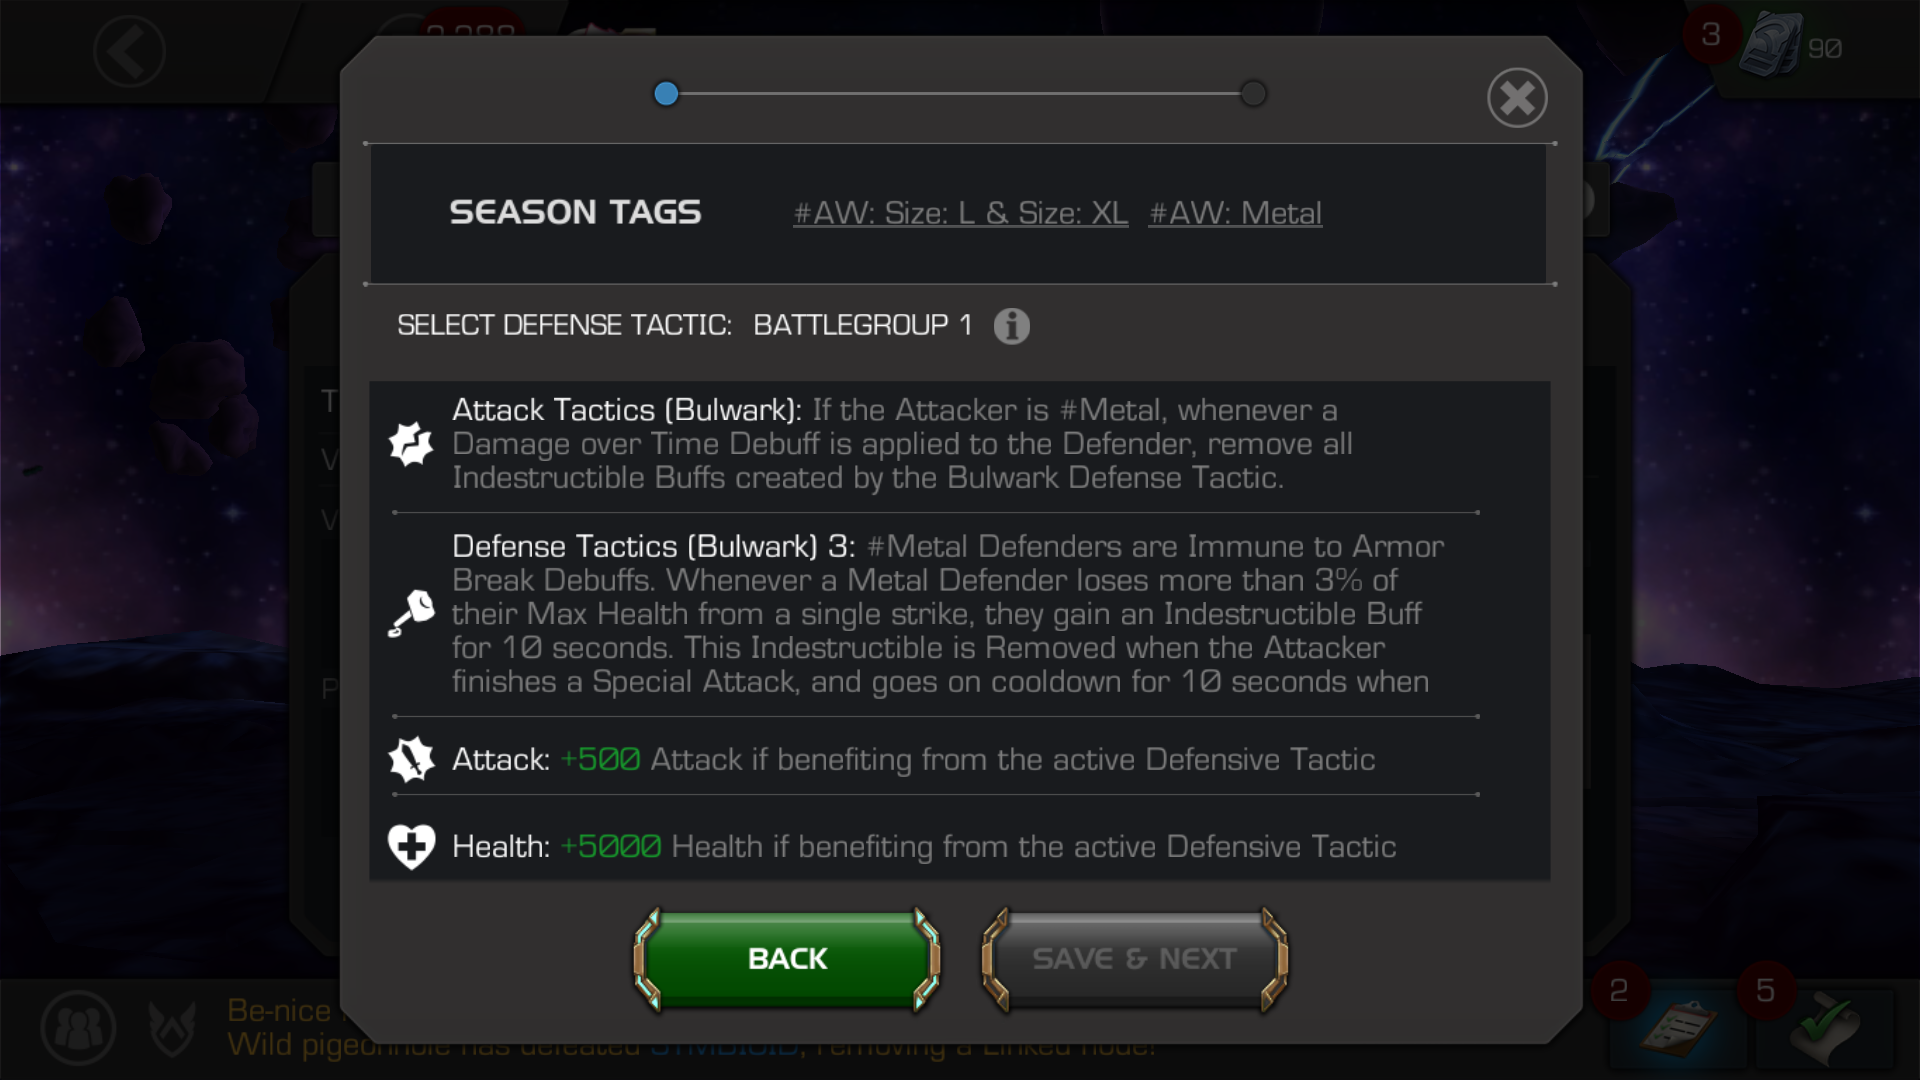The height and width of the screenshot is (1080, 1920).
Task: Open the alliance members icon at the bottom
Action: (78, 1027)
